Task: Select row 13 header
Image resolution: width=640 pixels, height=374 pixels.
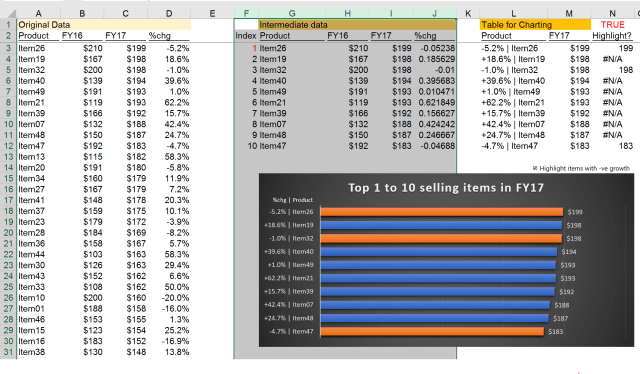Action: pyautogui.click(x=8, y=157)
